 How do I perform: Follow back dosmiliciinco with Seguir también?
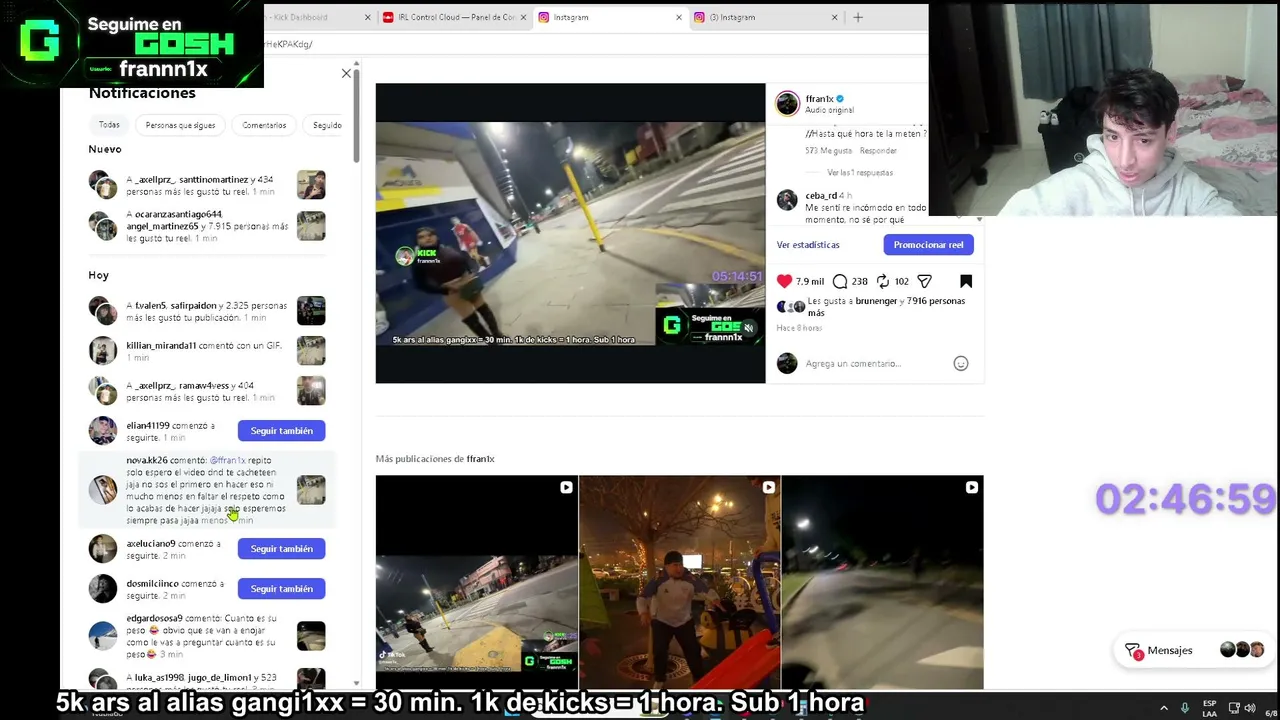pos(282,589)
